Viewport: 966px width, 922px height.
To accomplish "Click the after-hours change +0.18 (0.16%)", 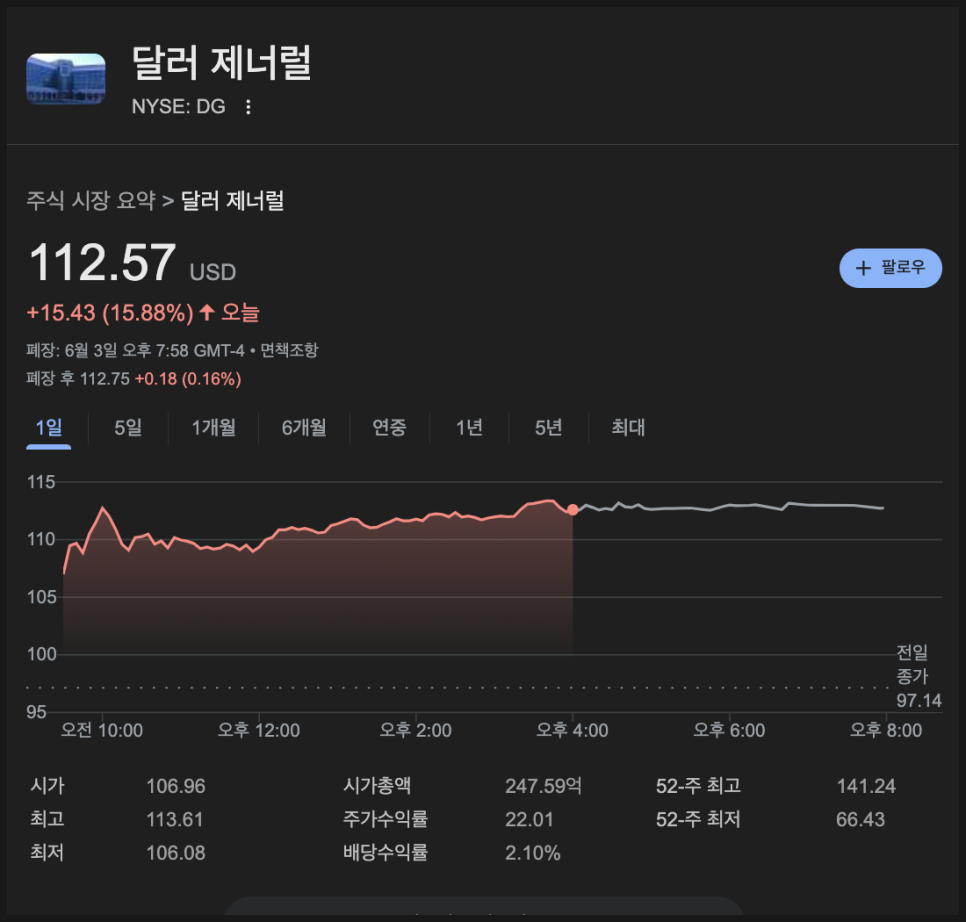I will point(188,379).
